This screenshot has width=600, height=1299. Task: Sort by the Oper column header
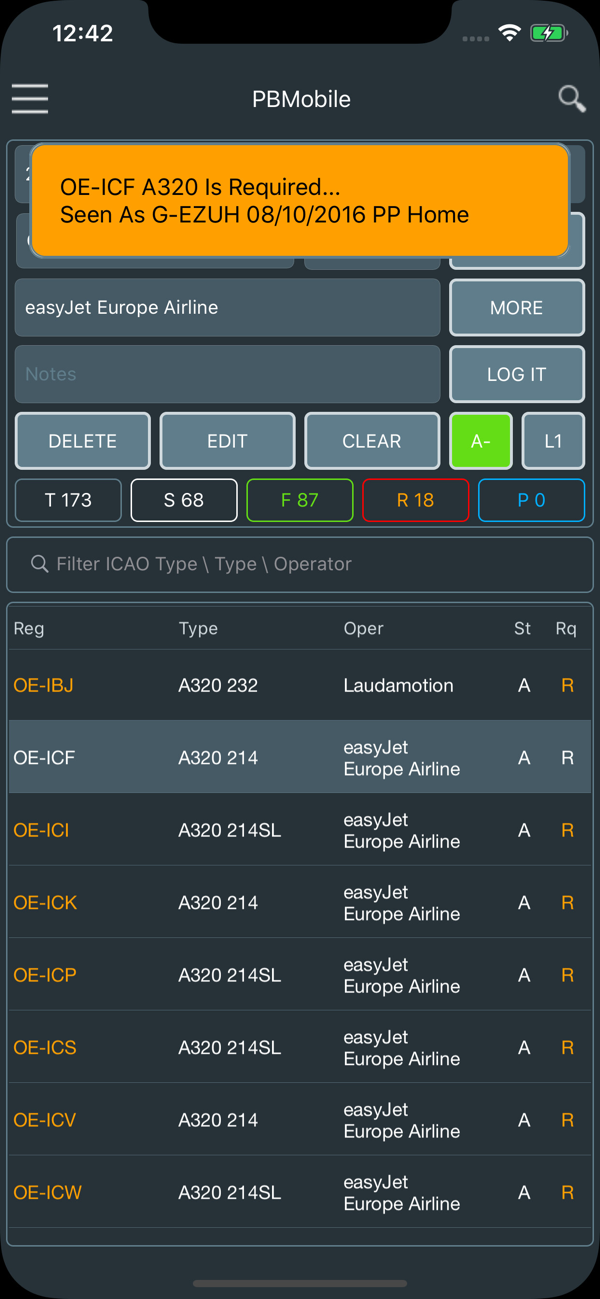click(x=363, y=629)
